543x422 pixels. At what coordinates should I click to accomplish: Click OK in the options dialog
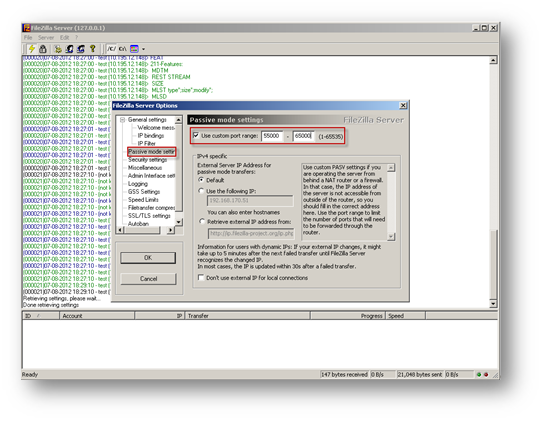(x=148, y=258)
